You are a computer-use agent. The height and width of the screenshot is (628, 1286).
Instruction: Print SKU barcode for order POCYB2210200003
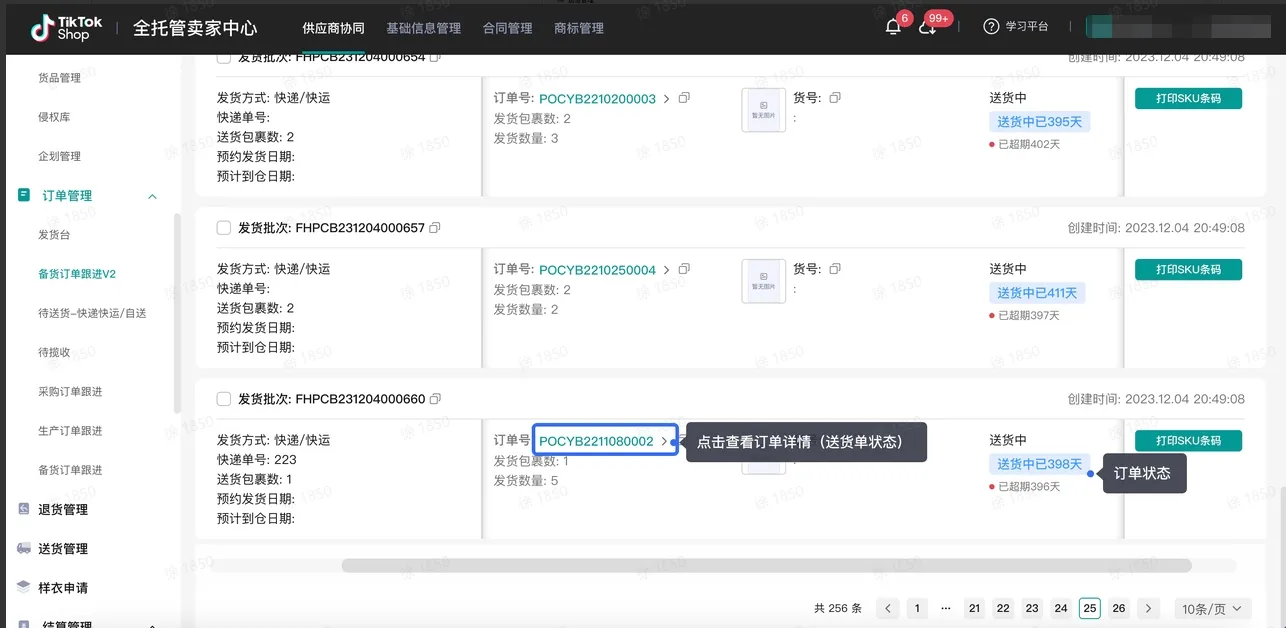pos(1188,98)
